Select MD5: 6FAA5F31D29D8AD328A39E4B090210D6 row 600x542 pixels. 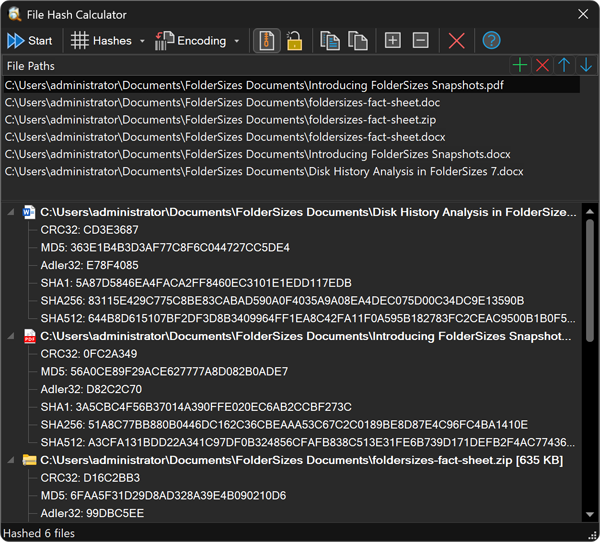coord(163,495)
